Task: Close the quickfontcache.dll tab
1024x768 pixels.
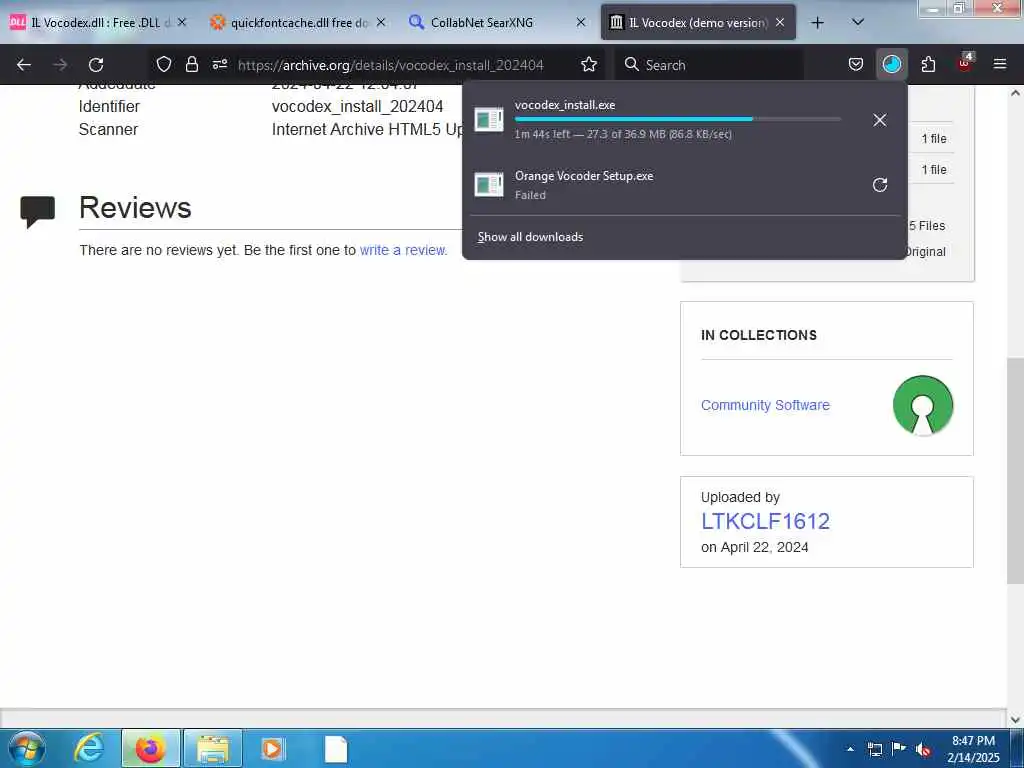Action: coord(381,22)
